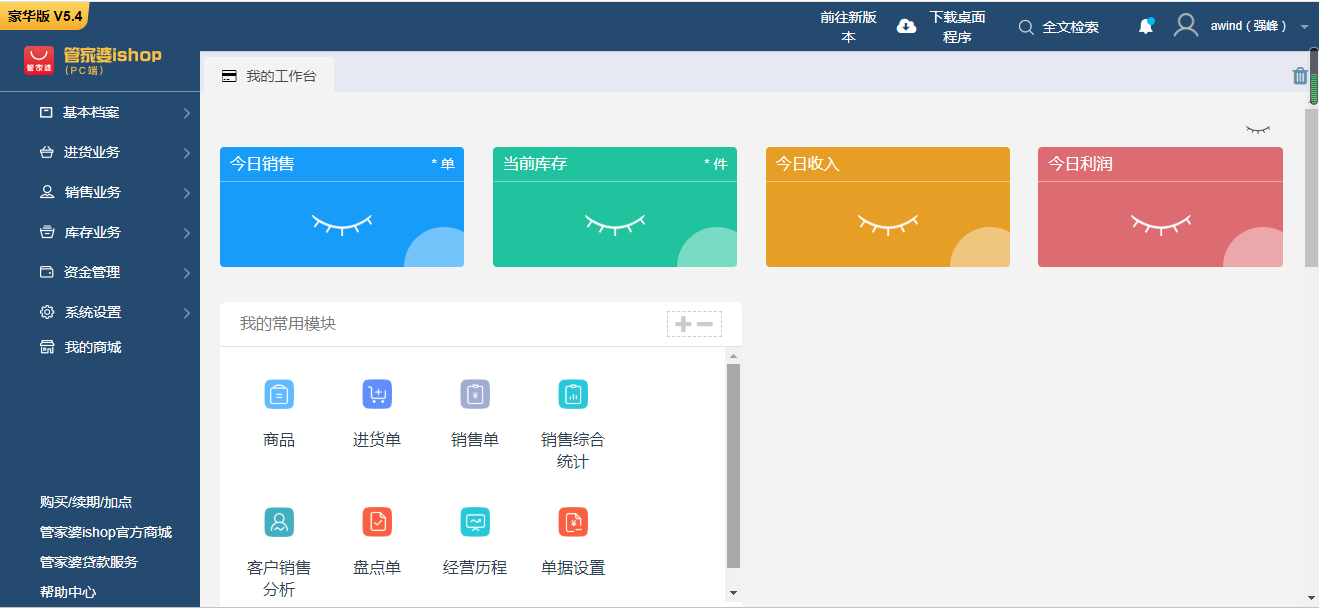
Task: Open the 进货单 module icon
Action: 377,395
